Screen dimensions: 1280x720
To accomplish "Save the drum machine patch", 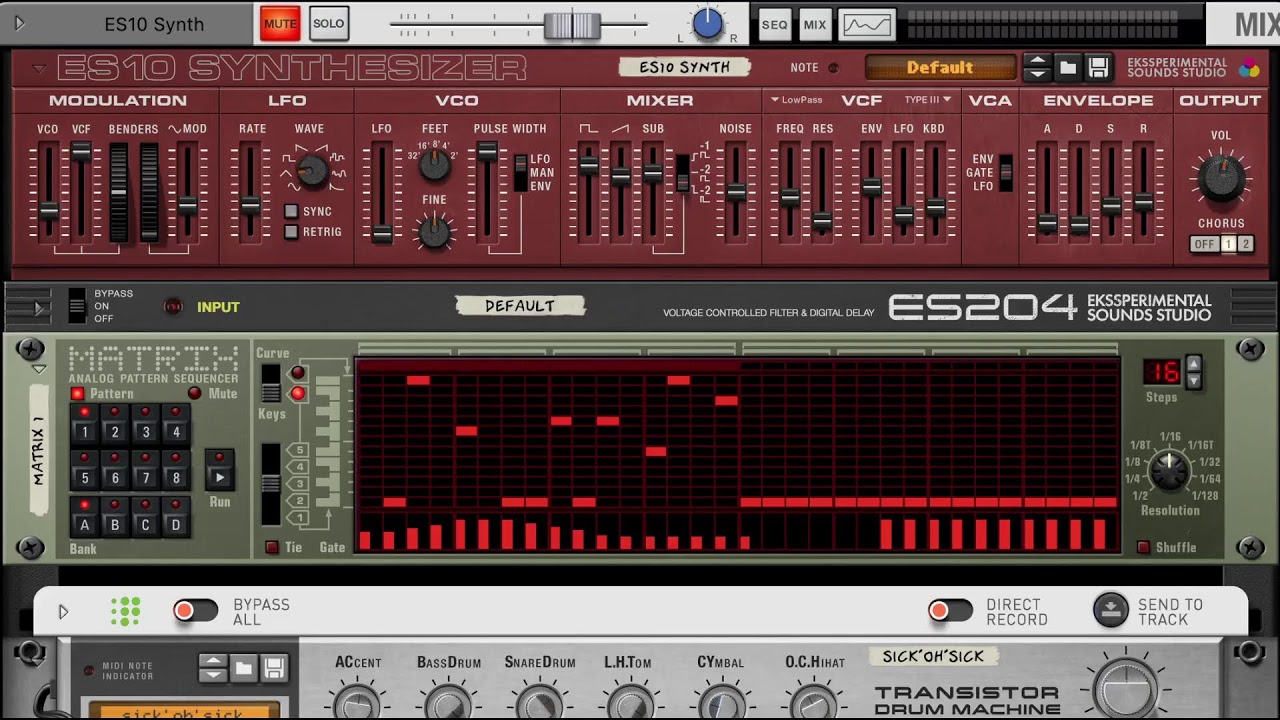I will (274, 668).
